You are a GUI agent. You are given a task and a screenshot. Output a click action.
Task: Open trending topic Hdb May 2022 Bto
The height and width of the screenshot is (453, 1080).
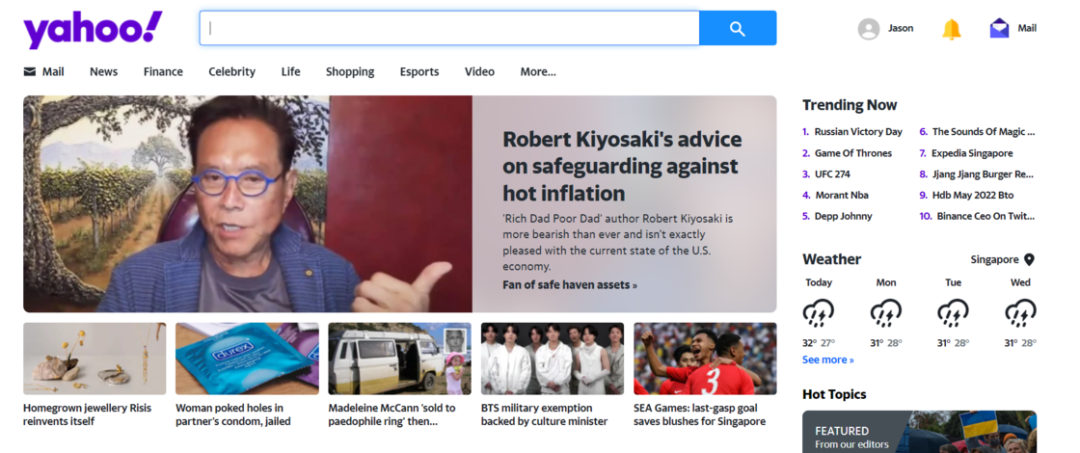coord(973,195)
